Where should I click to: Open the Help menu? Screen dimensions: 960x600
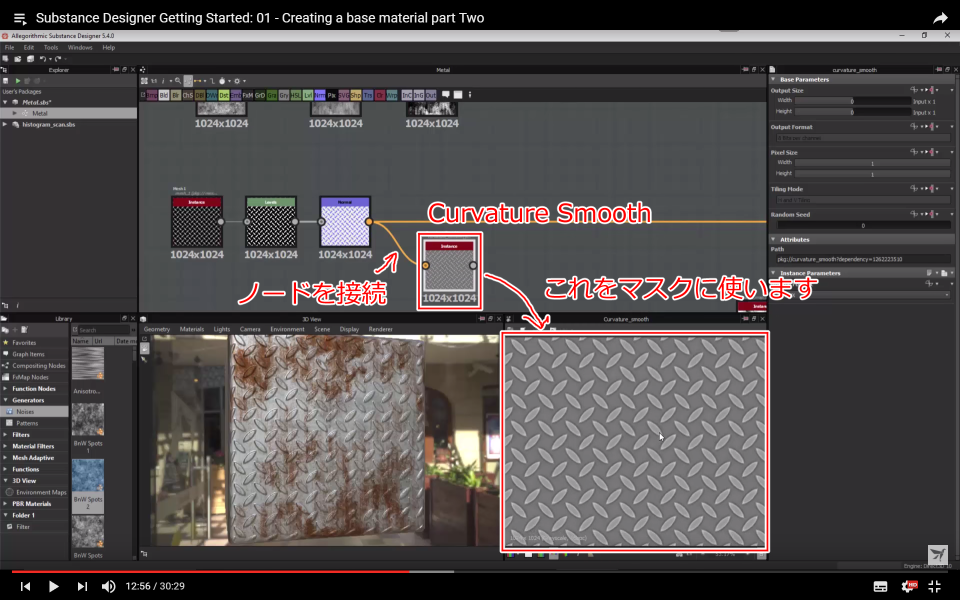coord(108,47)
